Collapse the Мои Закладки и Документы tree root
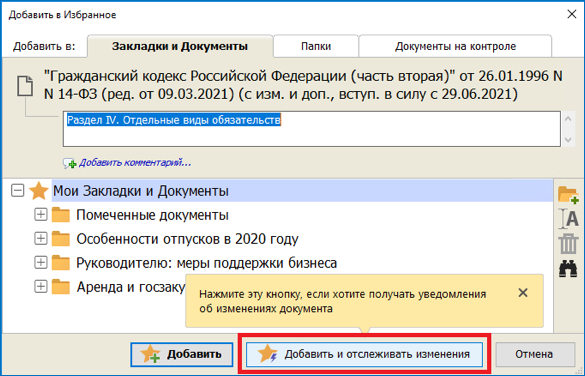 (18, 191)
